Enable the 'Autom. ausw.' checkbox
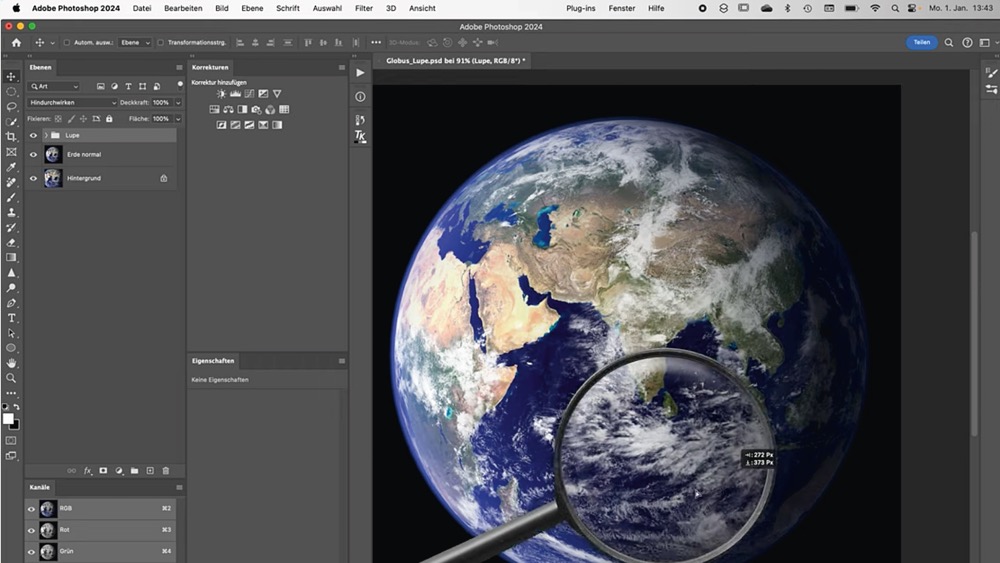 pos(67,43)
